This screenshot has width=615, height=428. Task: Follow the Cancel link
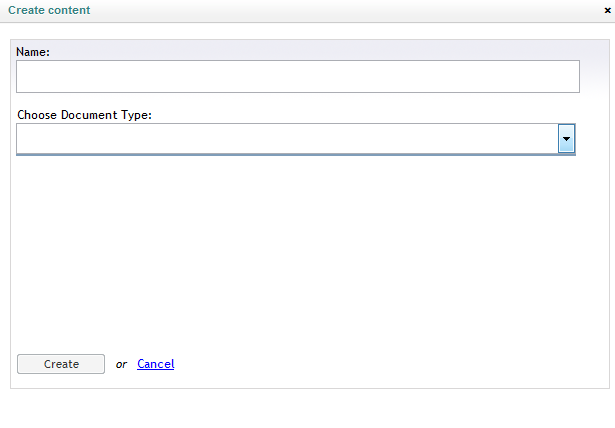coord(156,364)
